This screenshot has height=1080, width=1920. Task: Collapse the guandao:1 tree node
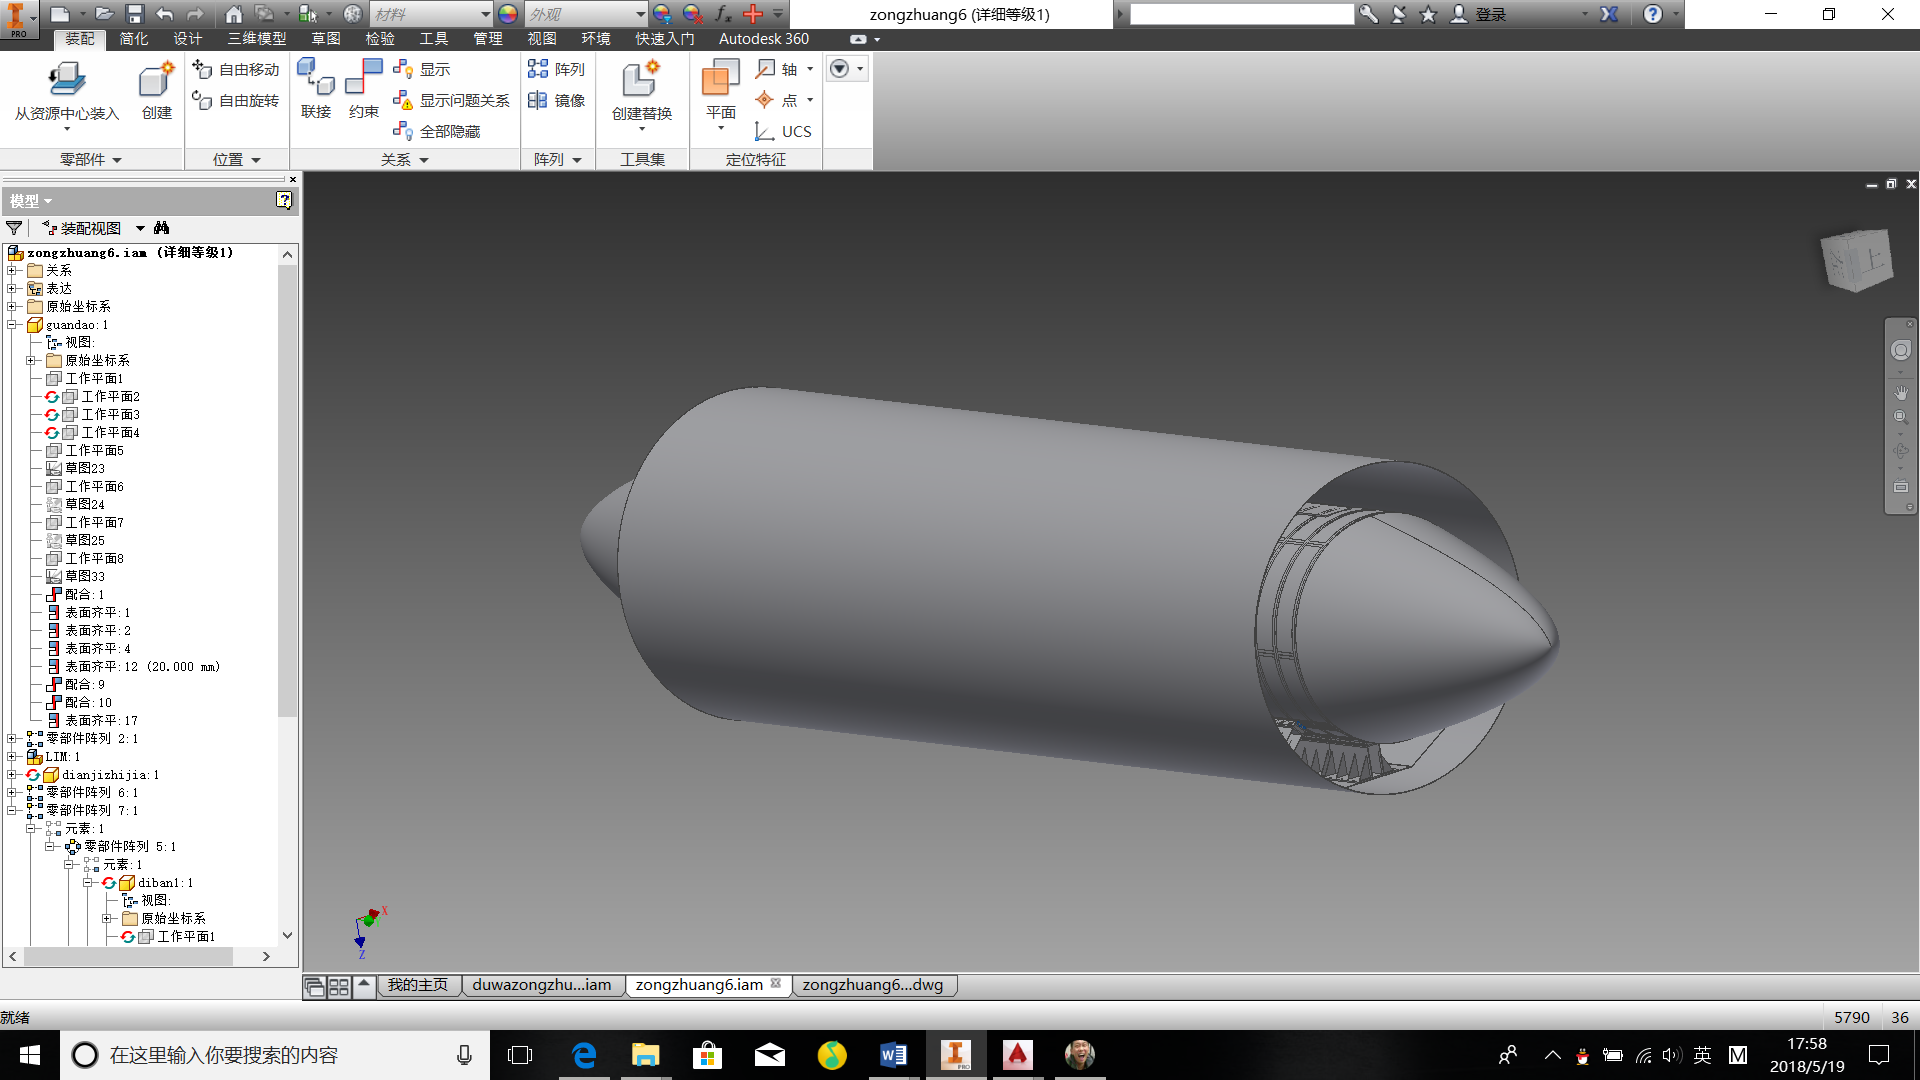(x=12, y=325)
